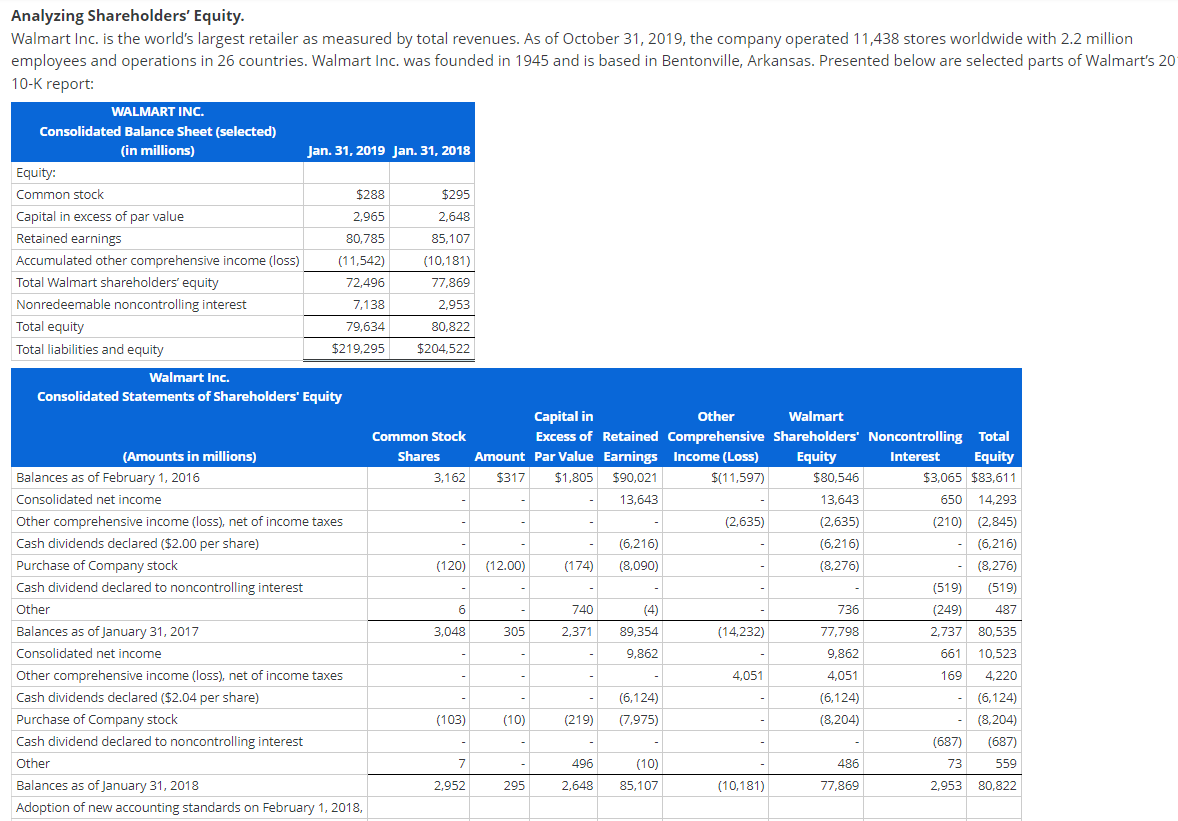Click the 2,965 capital in excess value
Image resolution: width=1178 pixels, height=821 pixels.
point(369,216)
